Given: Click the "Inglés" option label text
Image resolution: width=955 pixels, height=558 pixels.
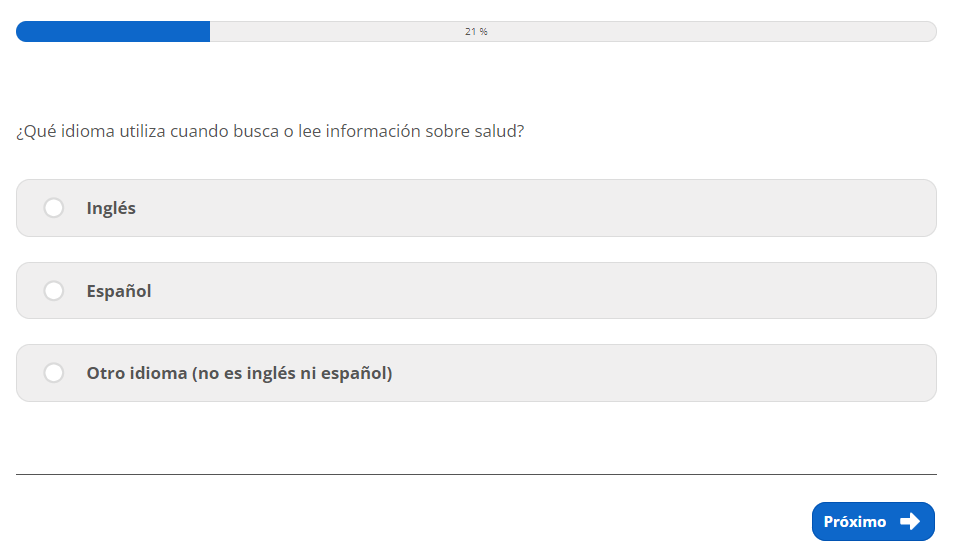Looking at the screenshot, I should coord(111,208).
